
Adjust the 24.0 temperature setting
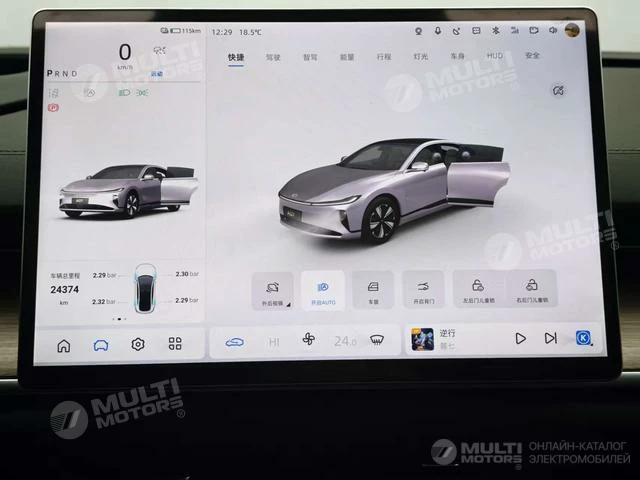click(344, 341)
